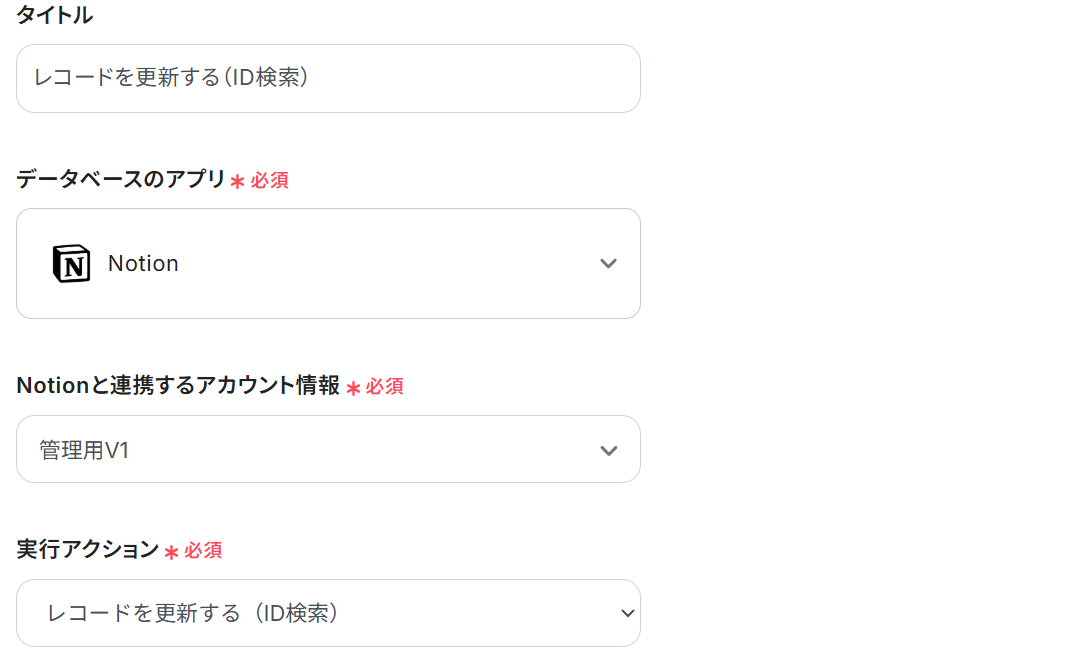The image size is (1085, 654).
Task: Expand the 管理用V1 account dropdown
Action: tap(328, 450)
